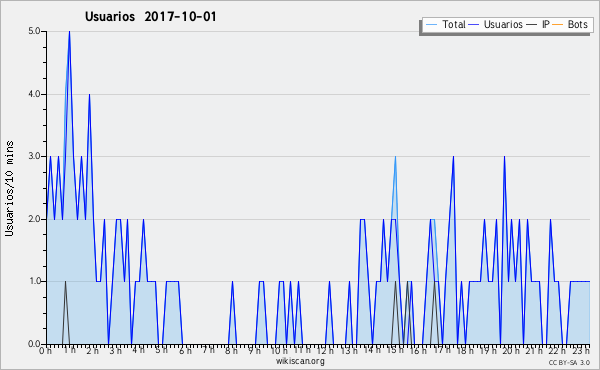Viewport: 600px width, 370px height.
Task: Click the '9 h' x-axis label
Action: 254,350
